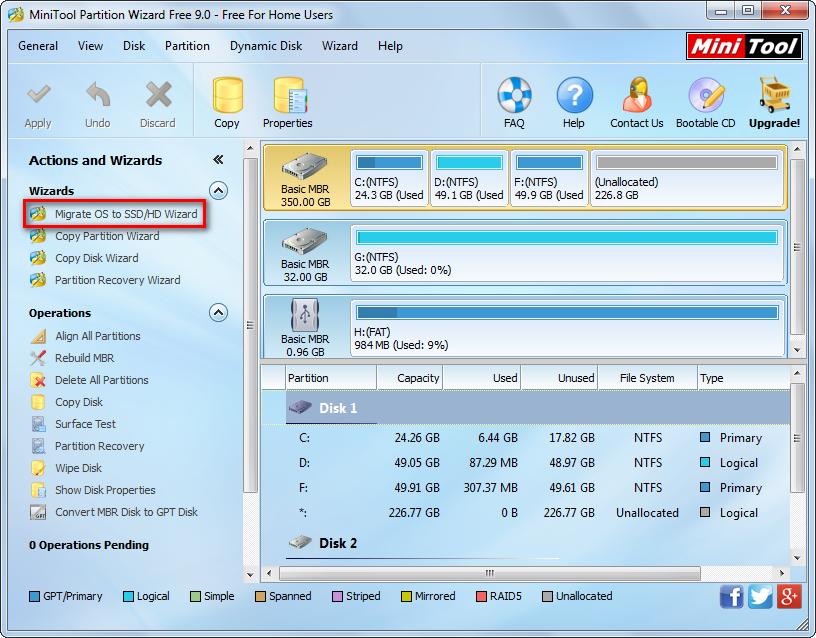Open the Wizard menu

click(x=340, y=46)
